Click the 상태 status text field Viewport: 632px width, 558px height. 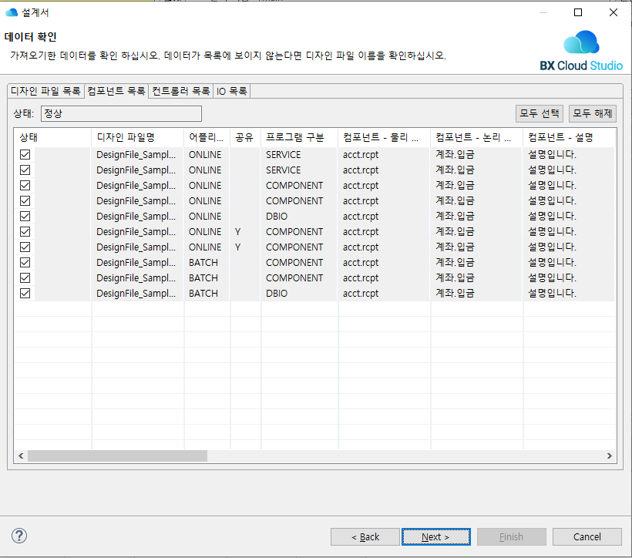coord(120,114)
